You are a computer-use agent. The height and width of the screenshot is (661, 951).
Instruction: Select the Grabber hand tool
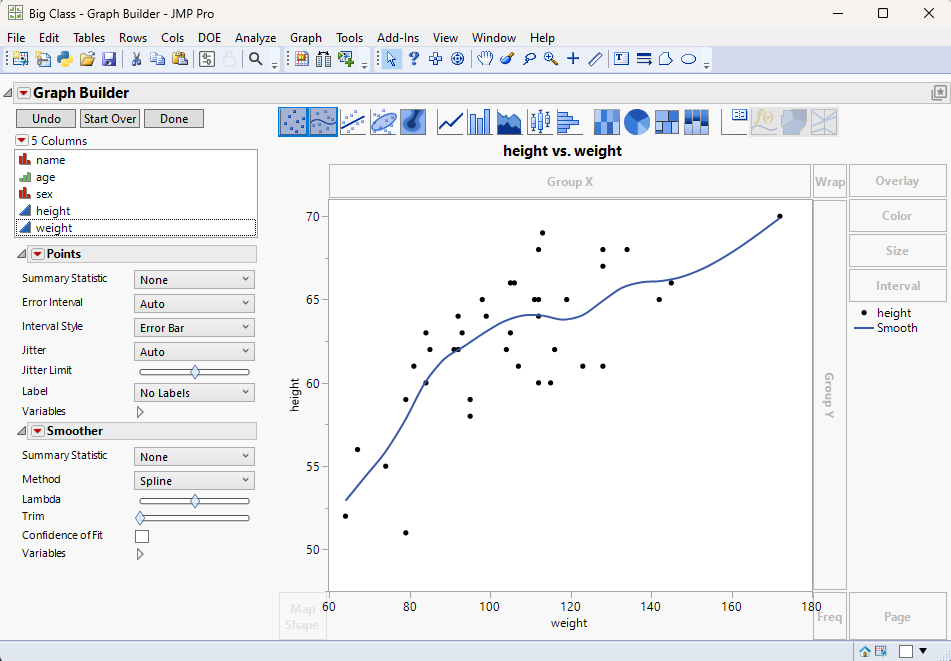point(485,59)
